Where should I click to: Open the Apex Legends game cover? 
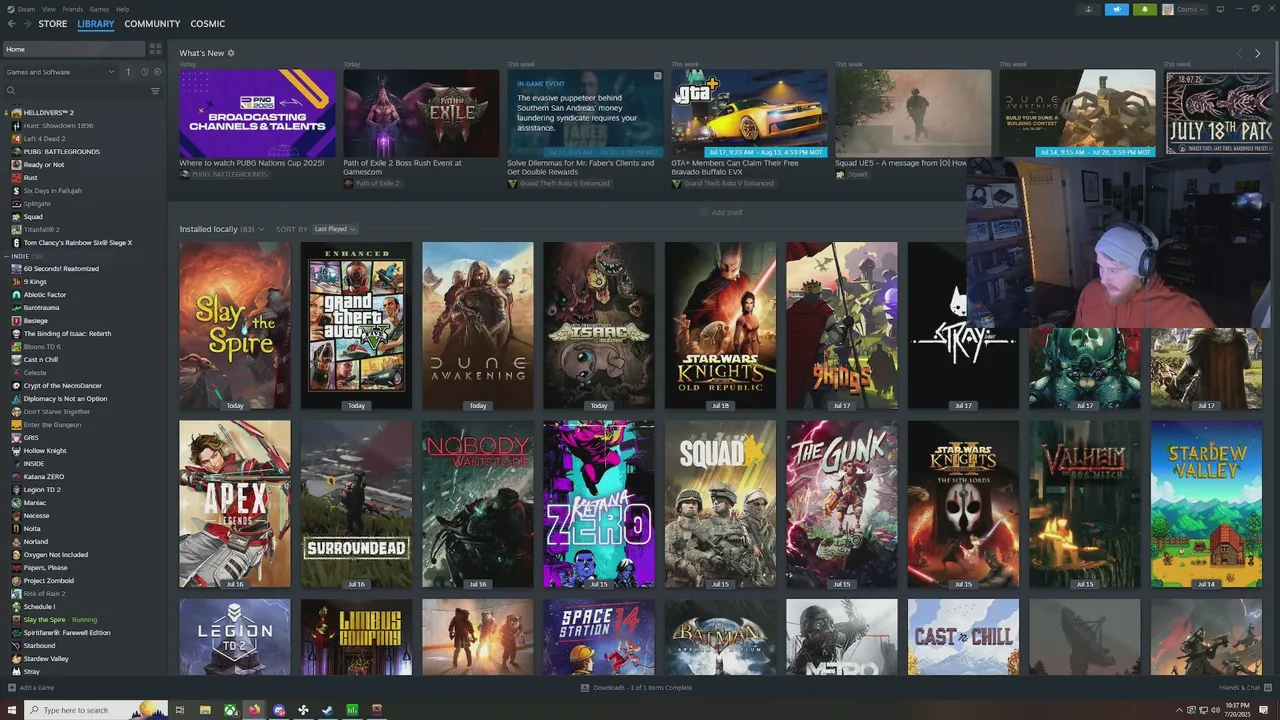click(235, 504)
